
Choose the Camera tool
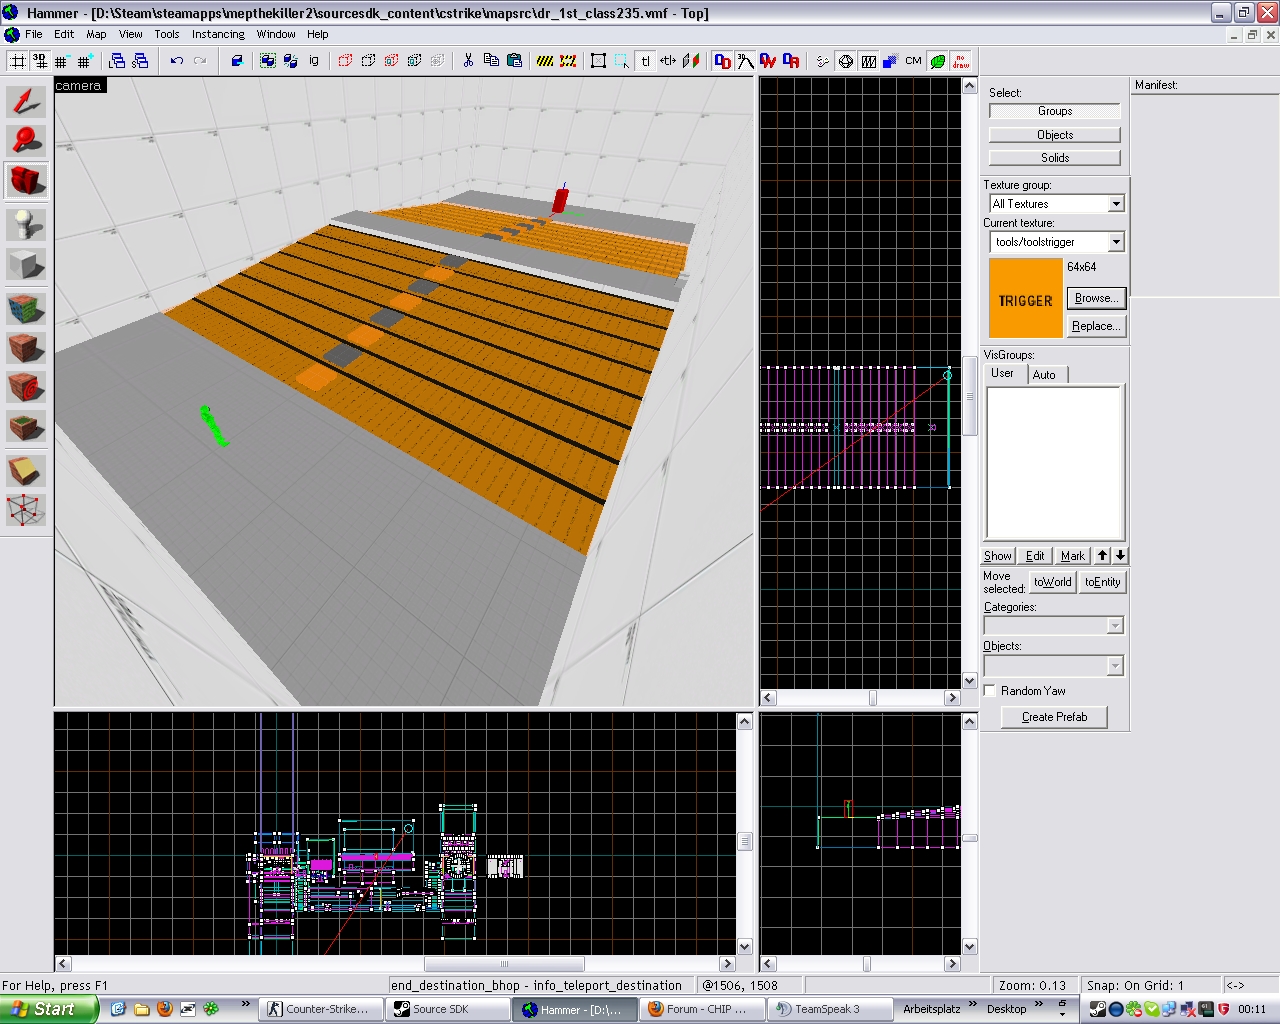26,181
